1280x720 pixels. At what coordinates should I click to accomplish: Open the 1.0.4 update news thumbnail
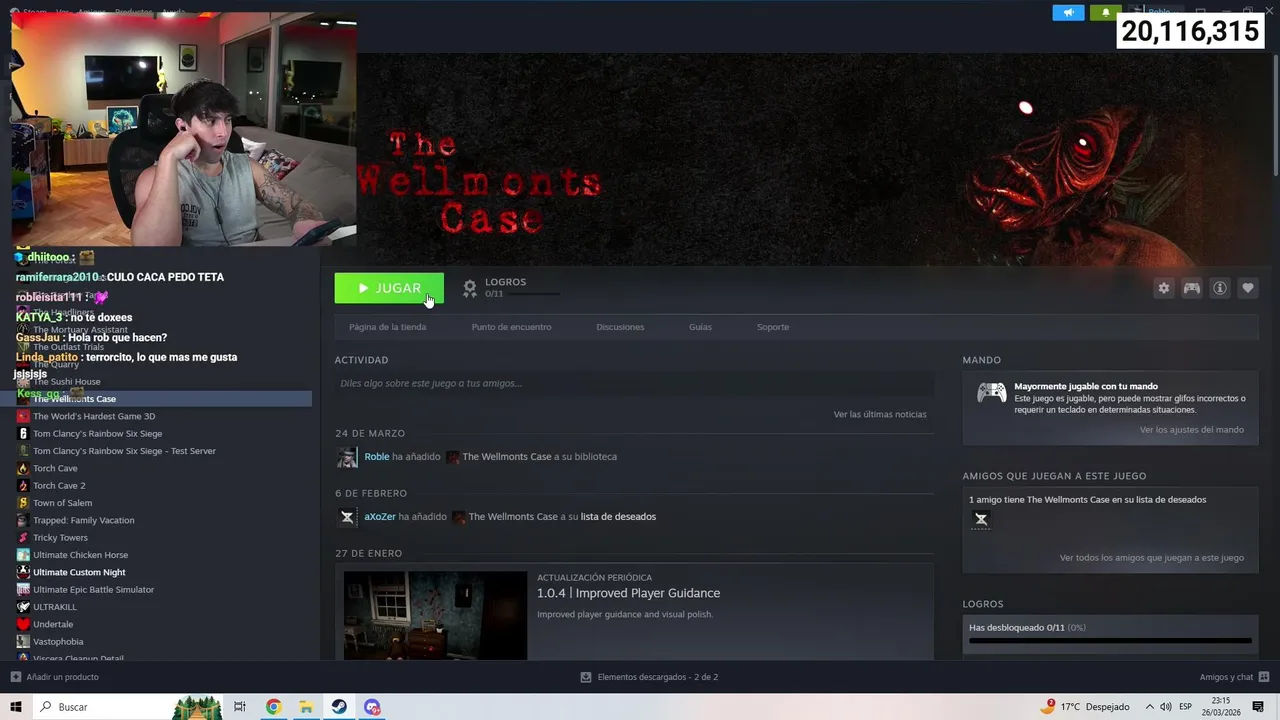click(435, 615)
